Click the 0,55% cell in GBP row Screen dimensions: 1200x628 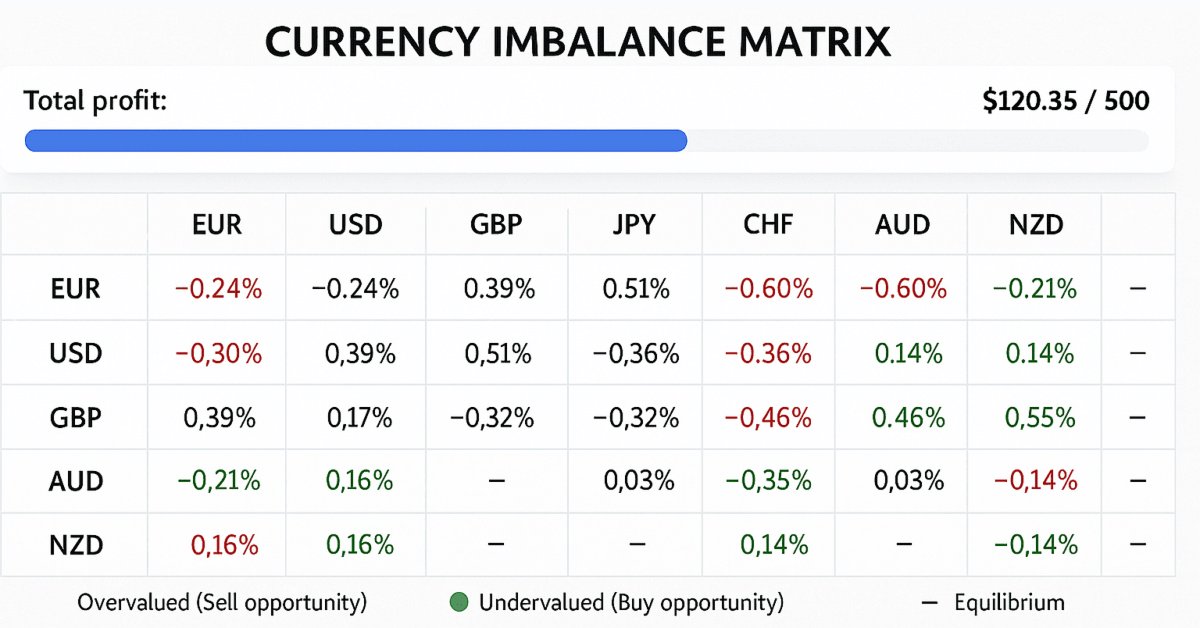(x=1035, y=417)
